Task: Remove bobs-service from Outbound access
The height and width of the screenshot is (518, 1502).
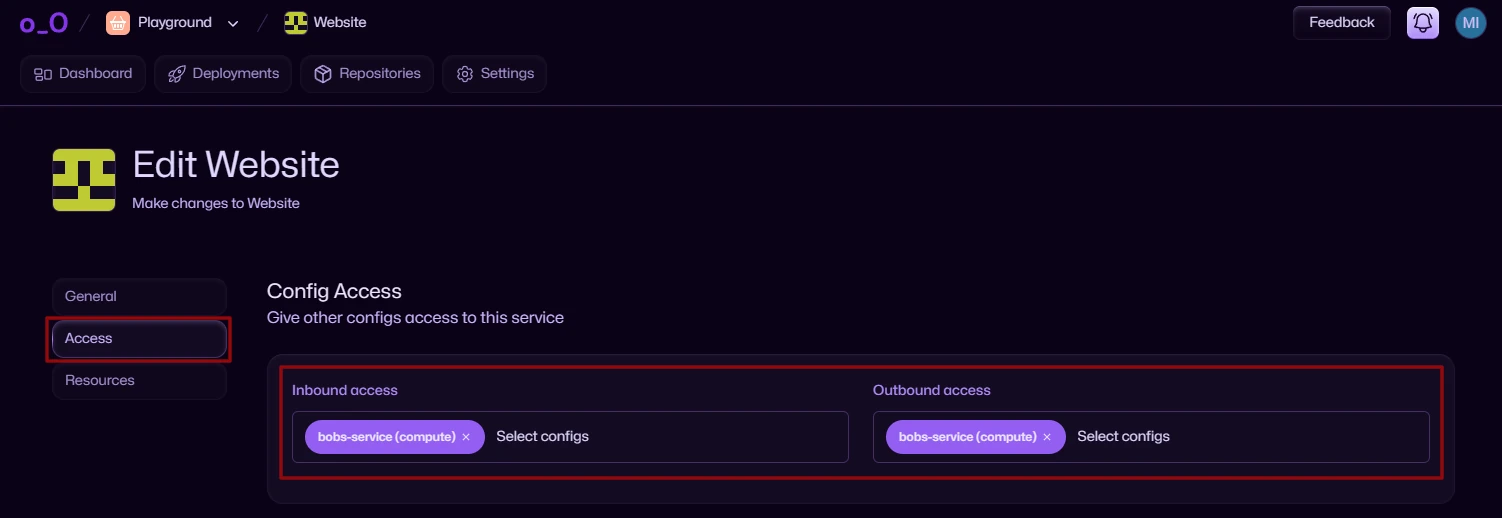Action: coord(1047,437)
